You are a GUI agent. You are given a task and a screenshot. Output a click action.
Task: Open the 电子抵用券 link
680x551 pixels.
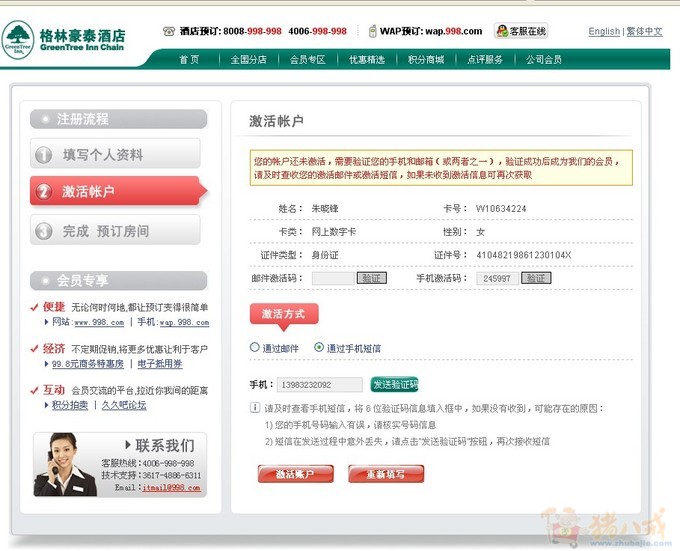160,364
